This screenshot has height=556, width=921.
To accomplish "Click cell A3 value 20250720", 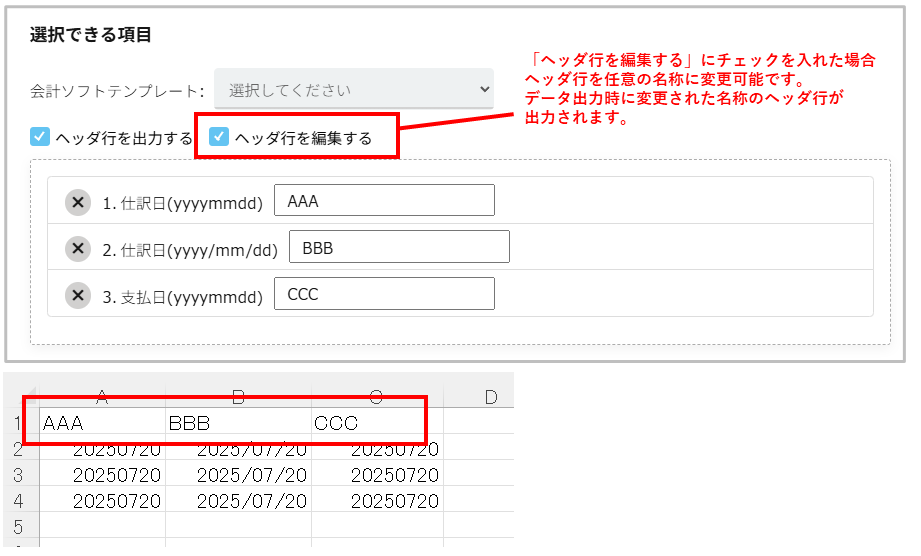I will [x=103, y=474].
